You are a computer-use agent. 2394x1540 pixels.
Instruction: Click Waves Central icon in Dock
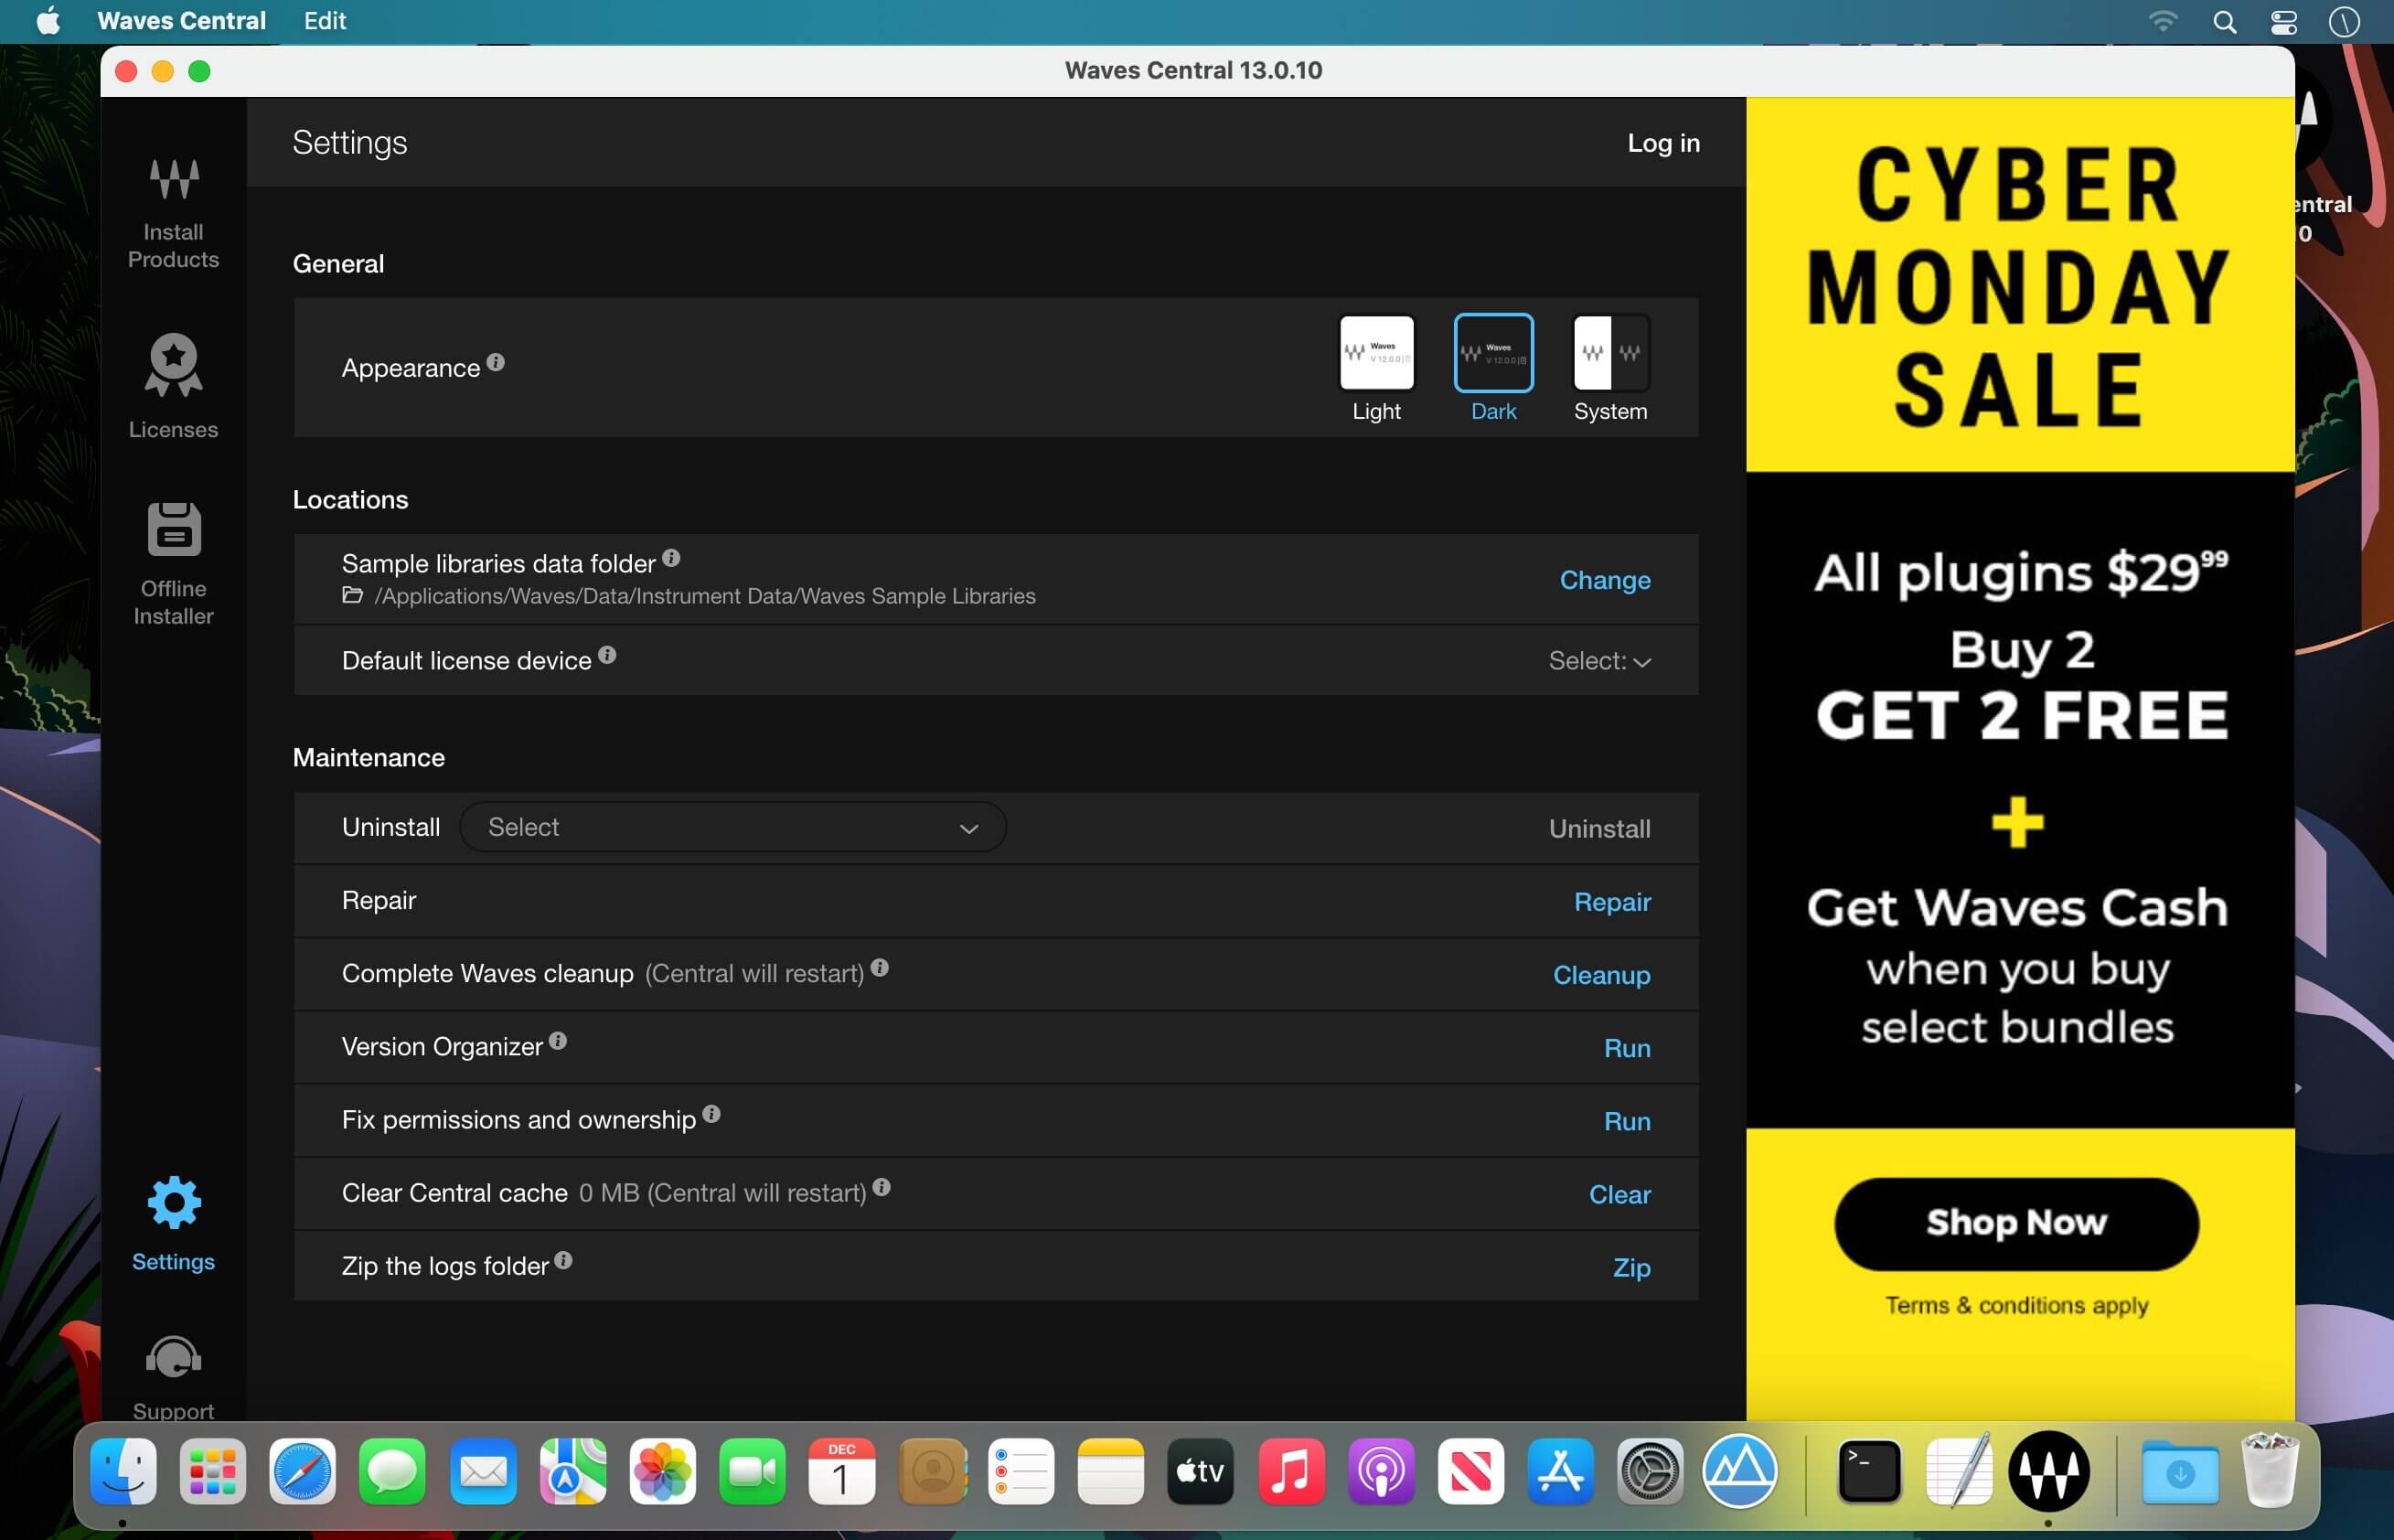coord(2049,1471)
